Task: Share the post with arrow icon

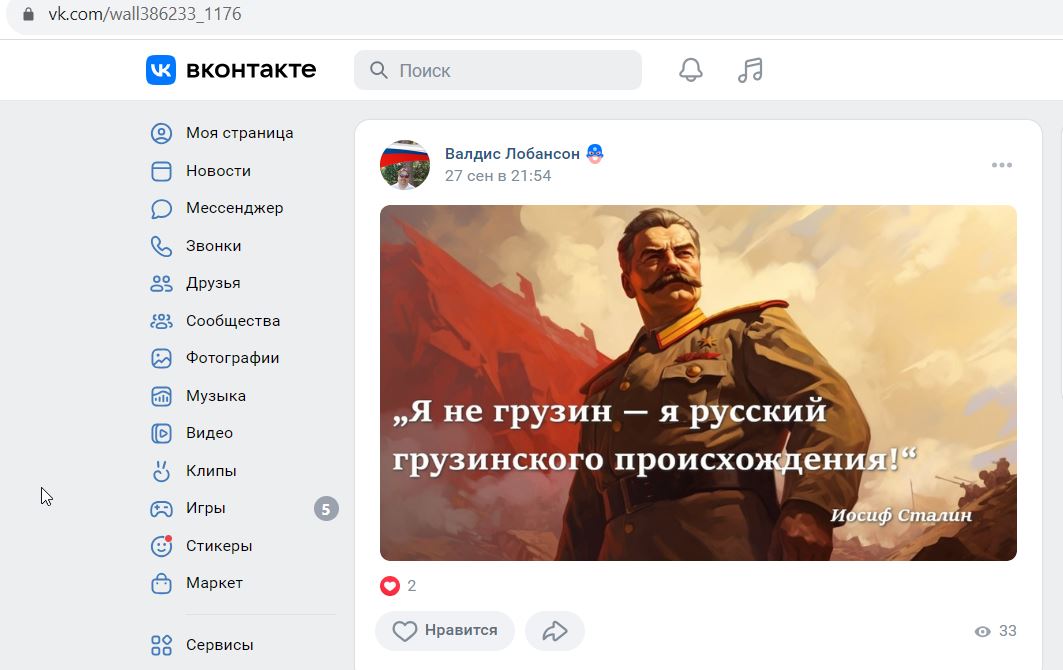Action: [555, 631]
